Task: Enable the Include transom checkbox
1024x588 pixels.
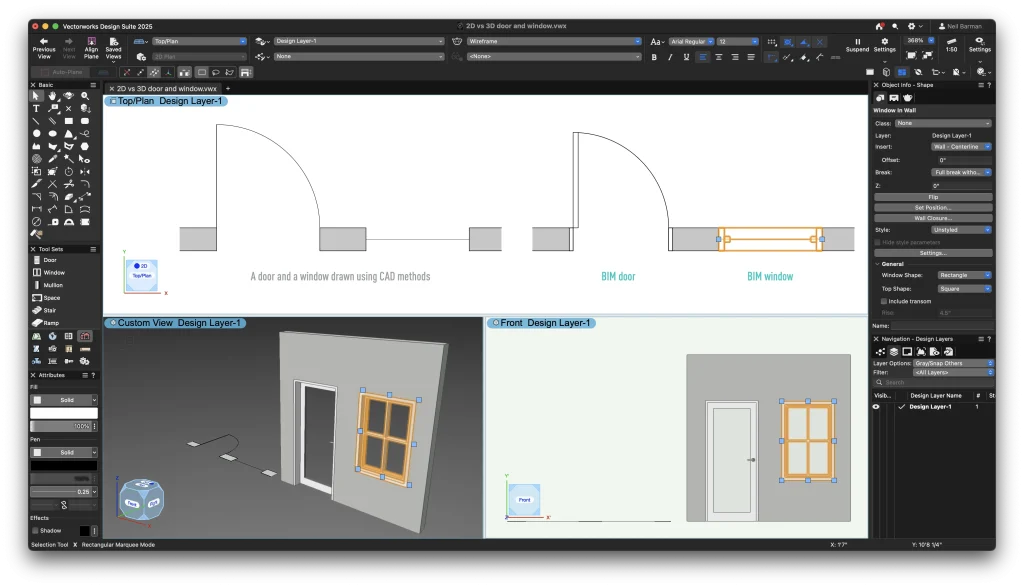Action: coord(884,300)
